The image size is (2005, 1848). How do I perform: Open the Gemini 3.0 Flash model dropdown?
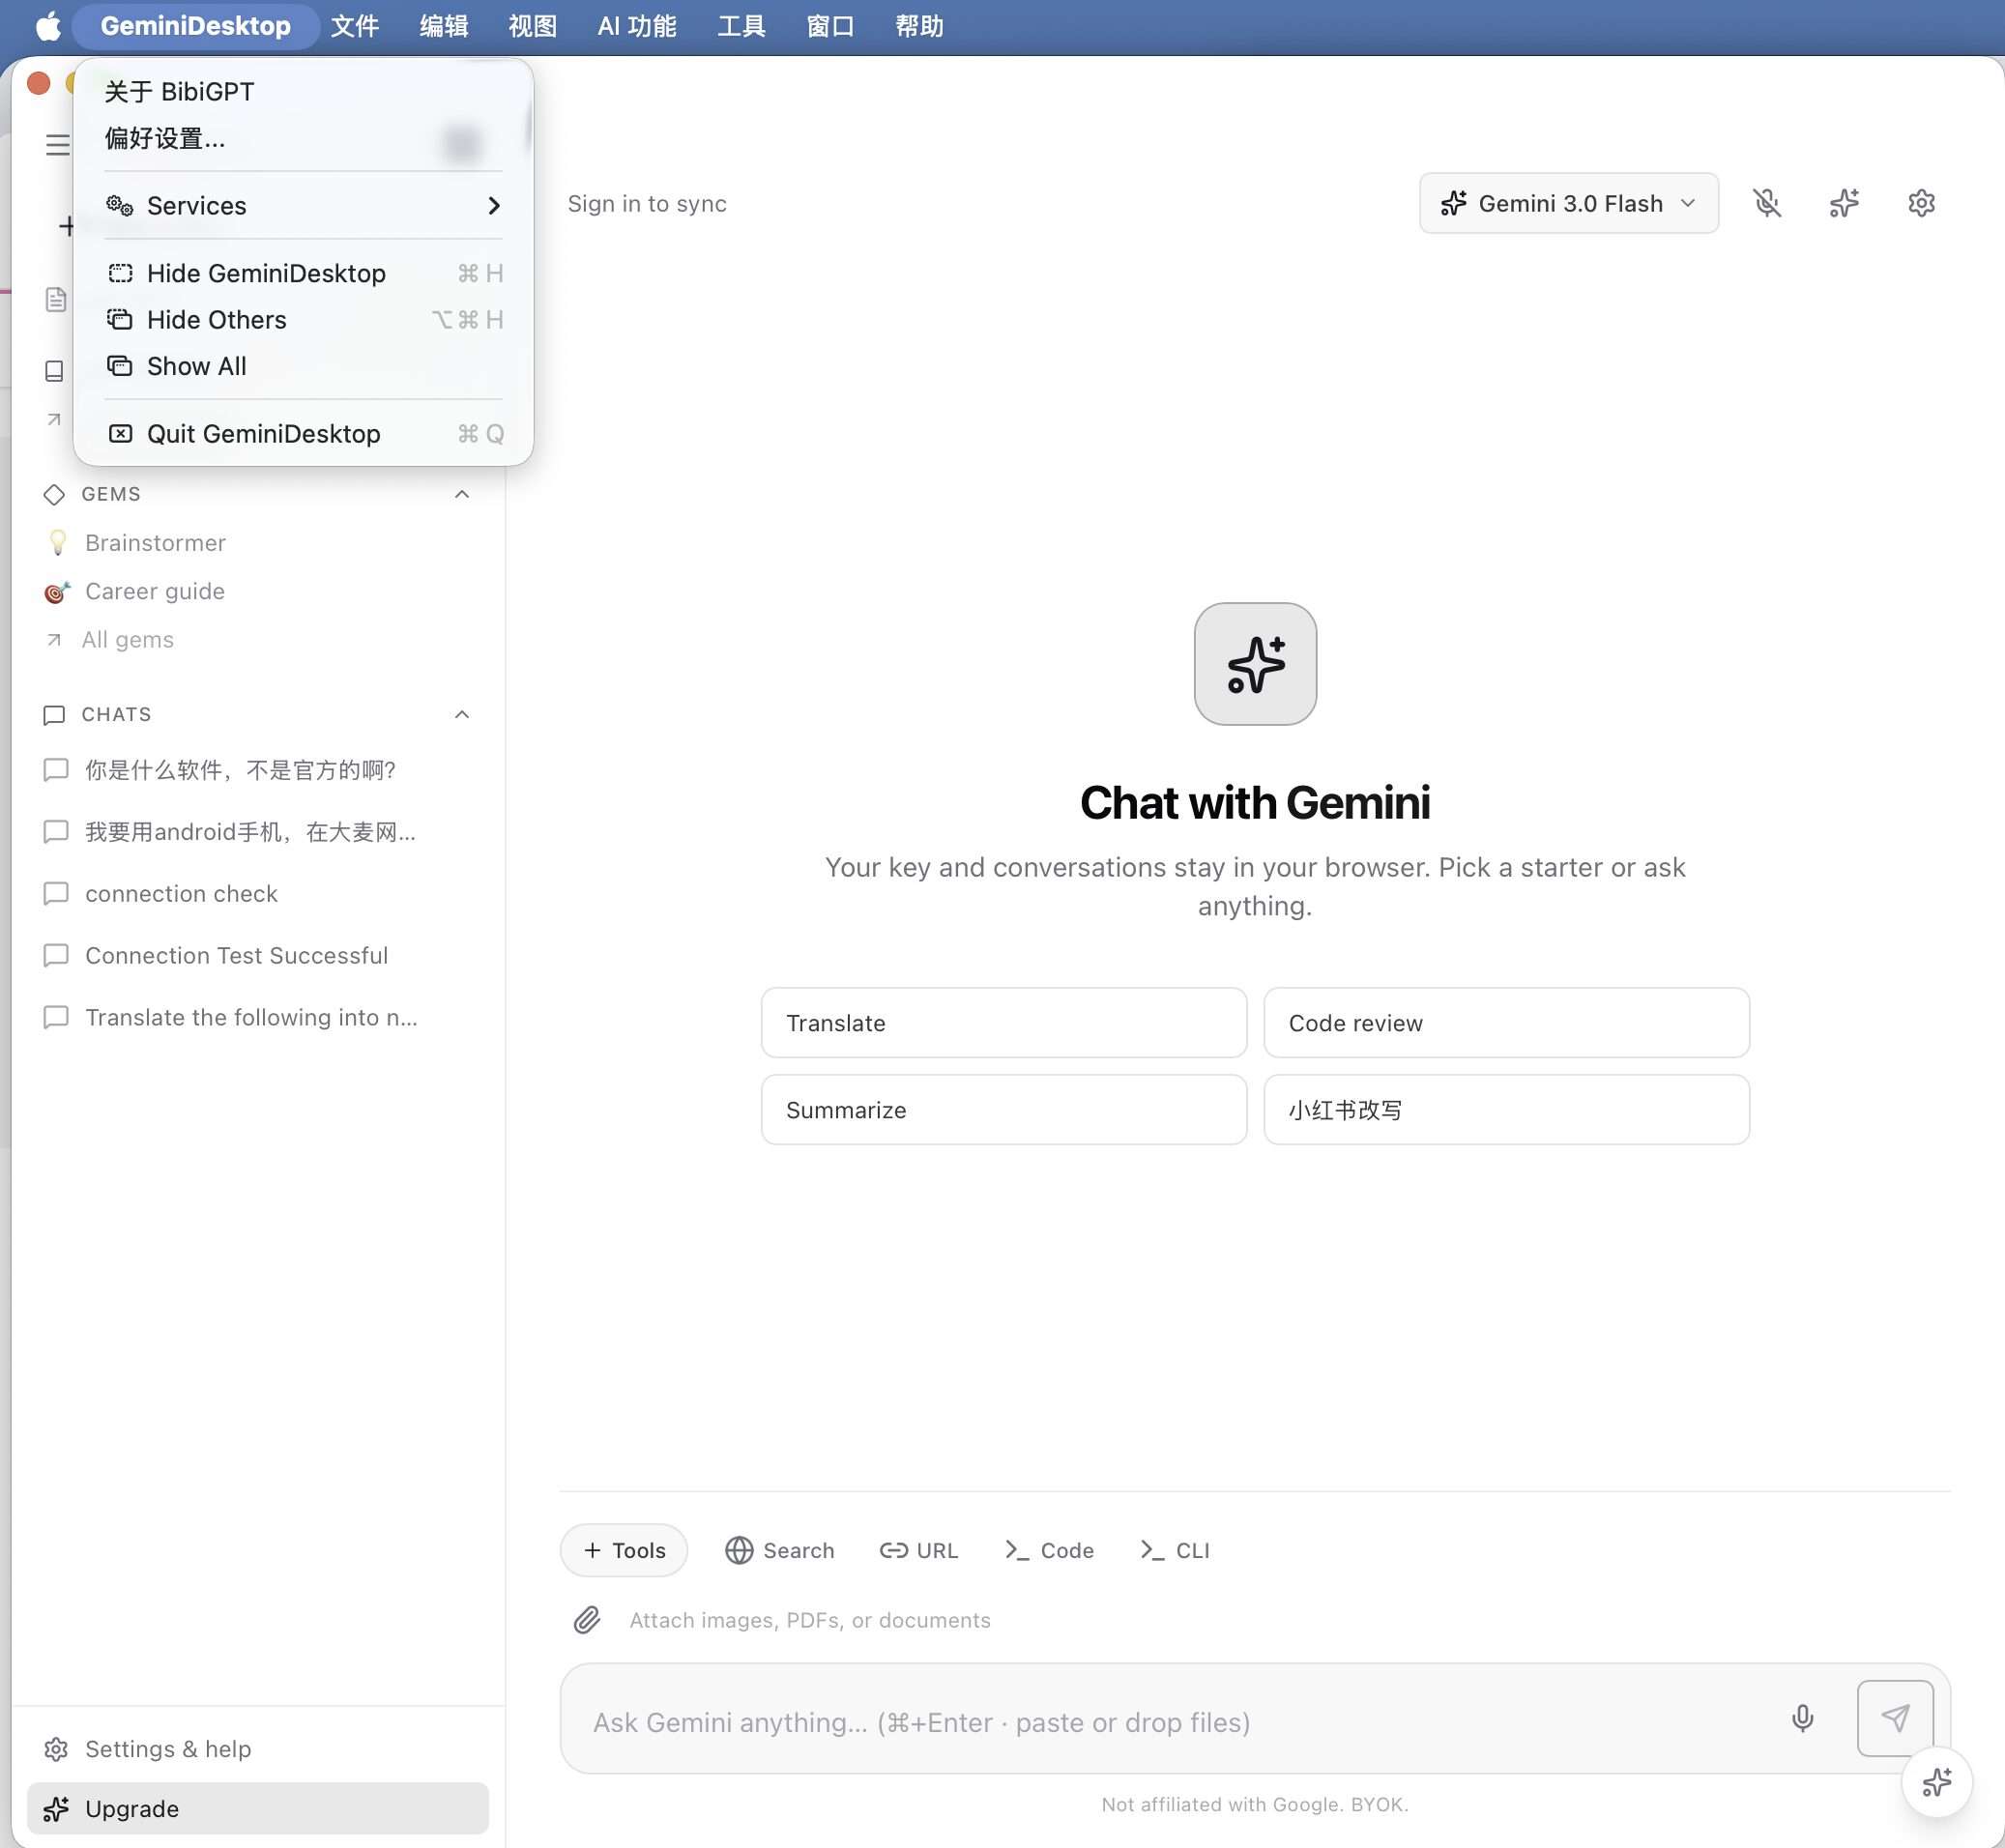[1569, 203]
